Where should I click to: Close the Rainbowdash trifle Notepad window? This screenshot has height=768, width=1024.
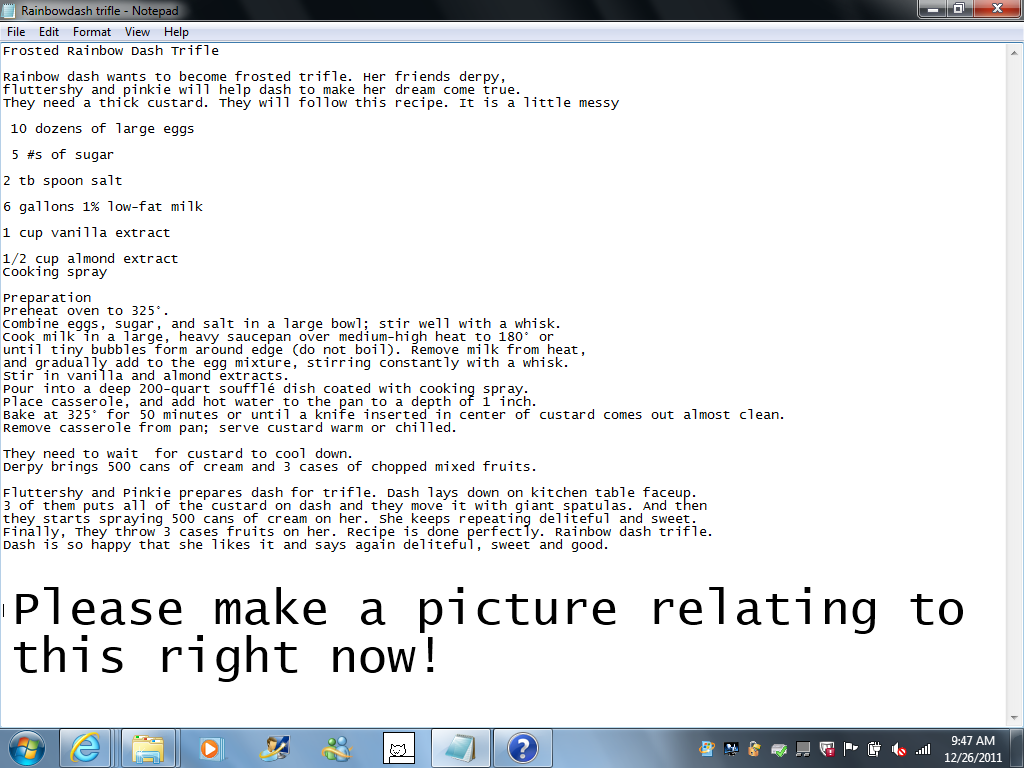(997, 8)
